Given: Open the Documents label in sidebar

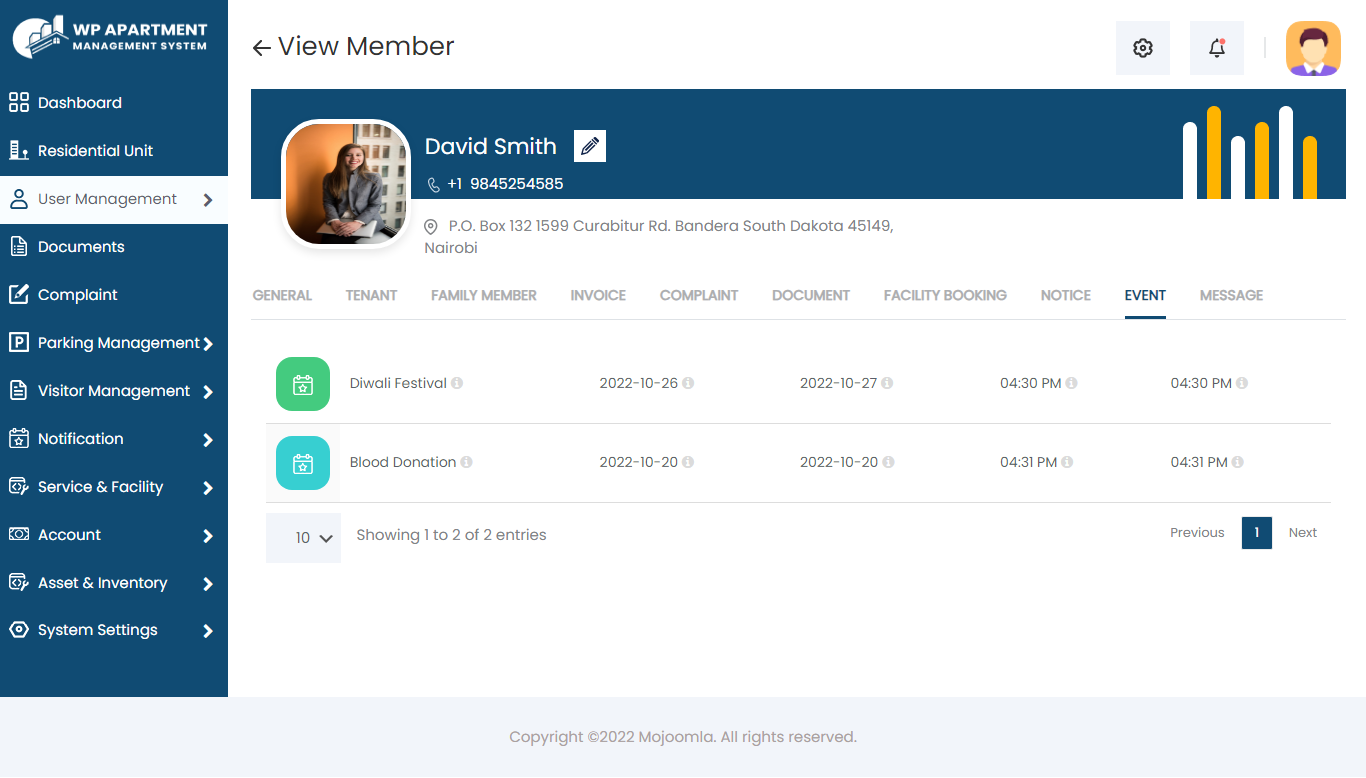Looking at the screenshot, I should pyautogui.click(x=81, y=247).
